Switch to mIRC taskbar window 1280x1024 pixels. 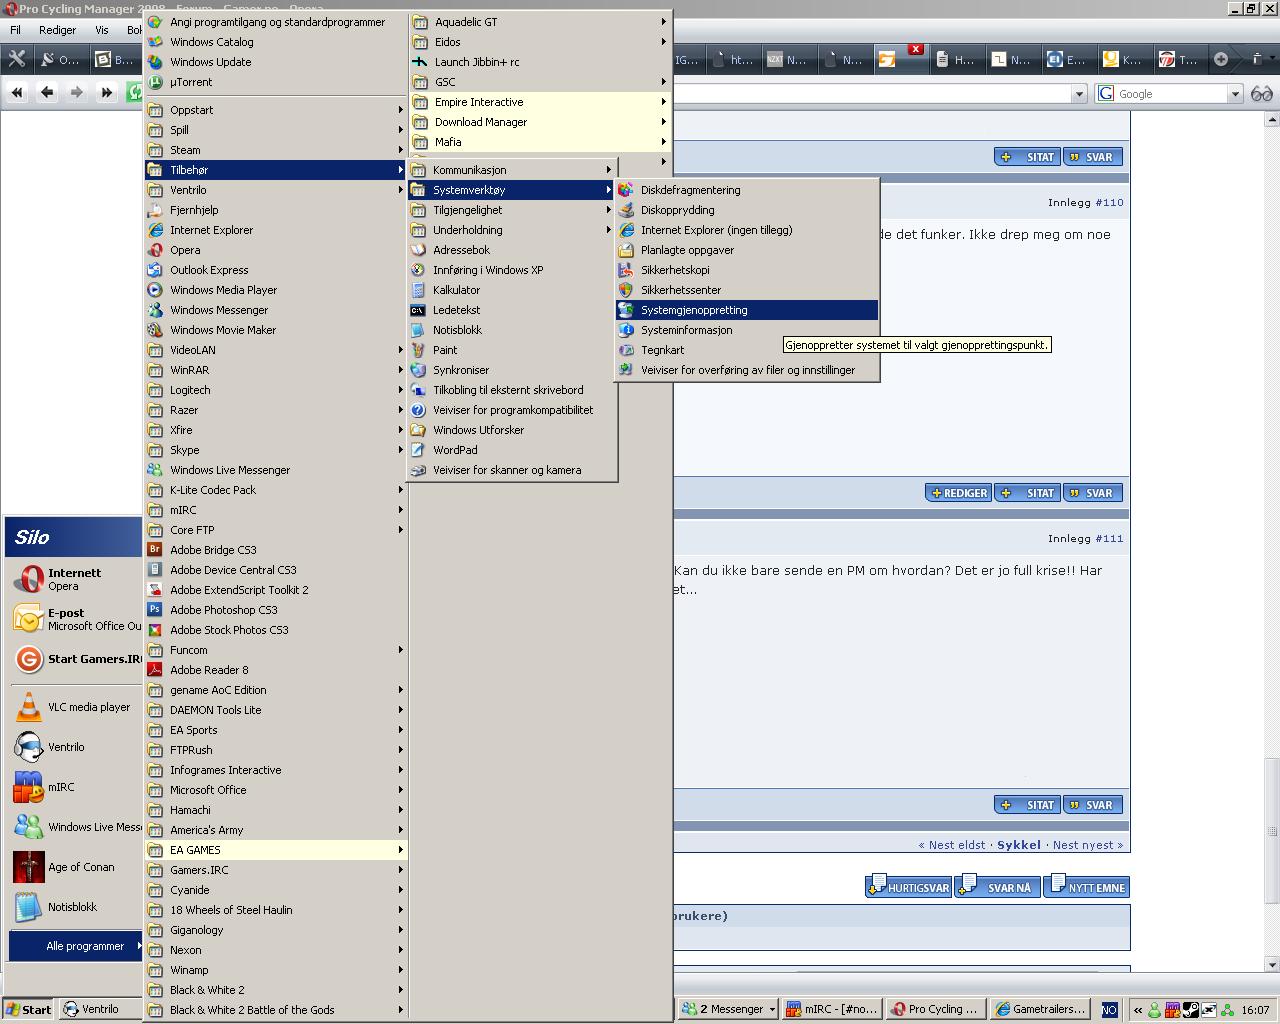[x=832, y=1009]
